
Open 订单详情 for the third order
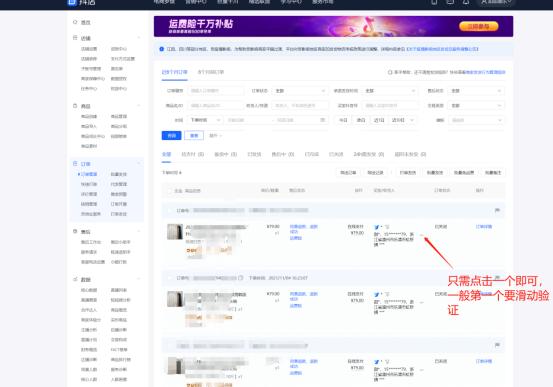click(x=484, y=361)
